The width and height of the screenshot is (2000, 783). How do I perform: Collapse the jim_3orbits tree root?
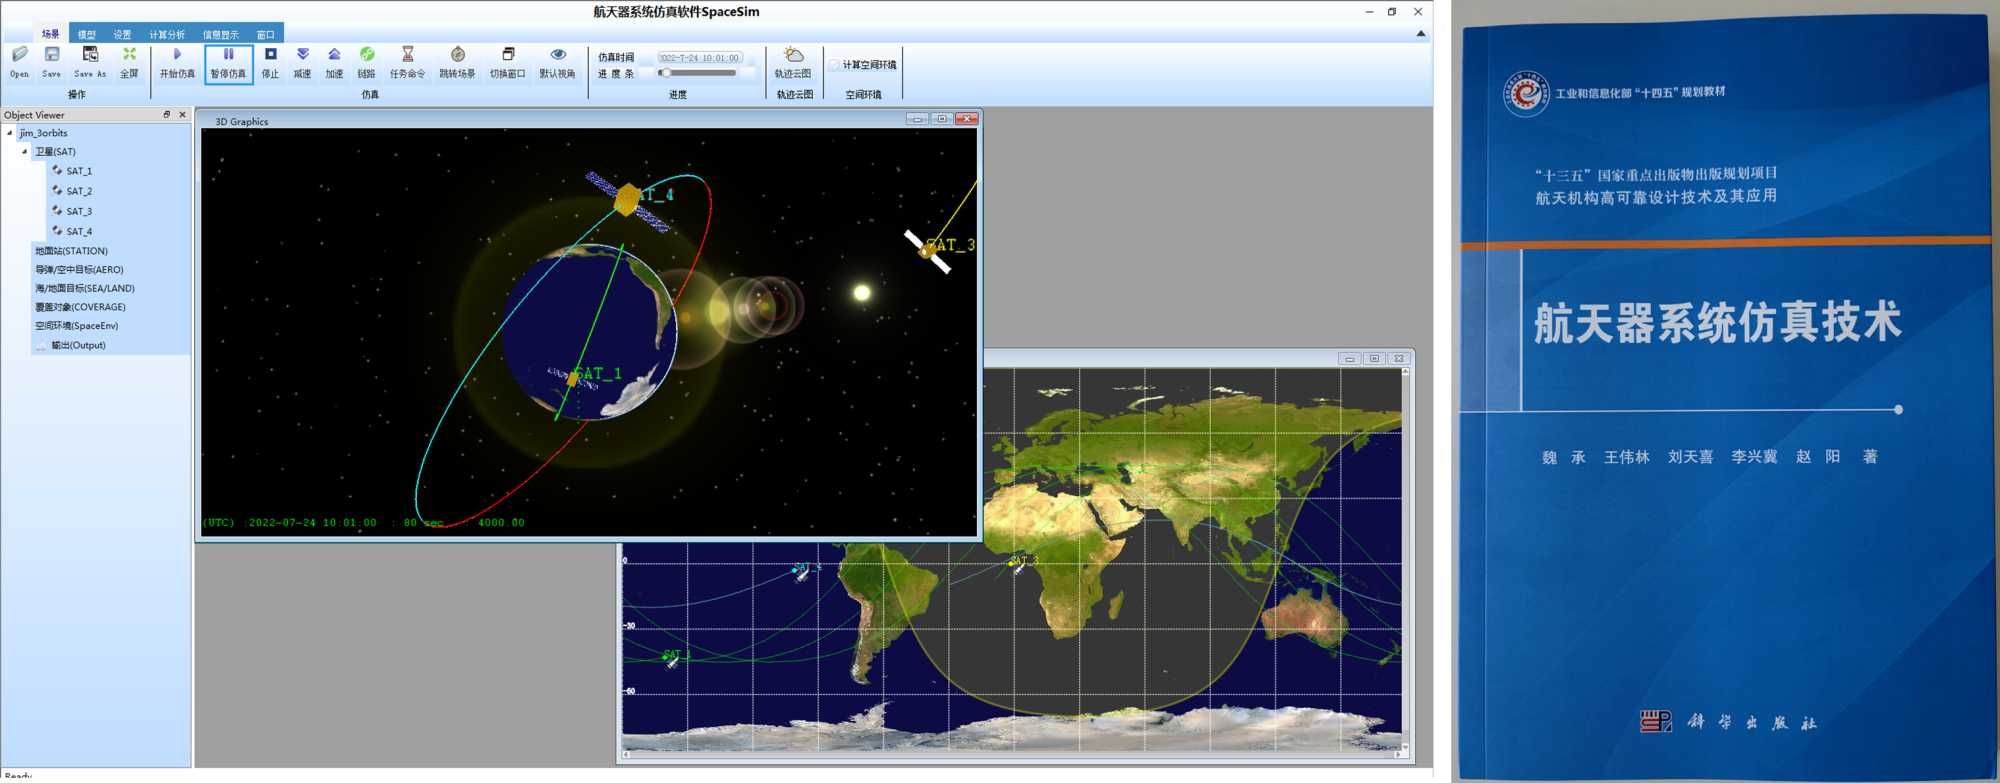[x=10, y=133]
